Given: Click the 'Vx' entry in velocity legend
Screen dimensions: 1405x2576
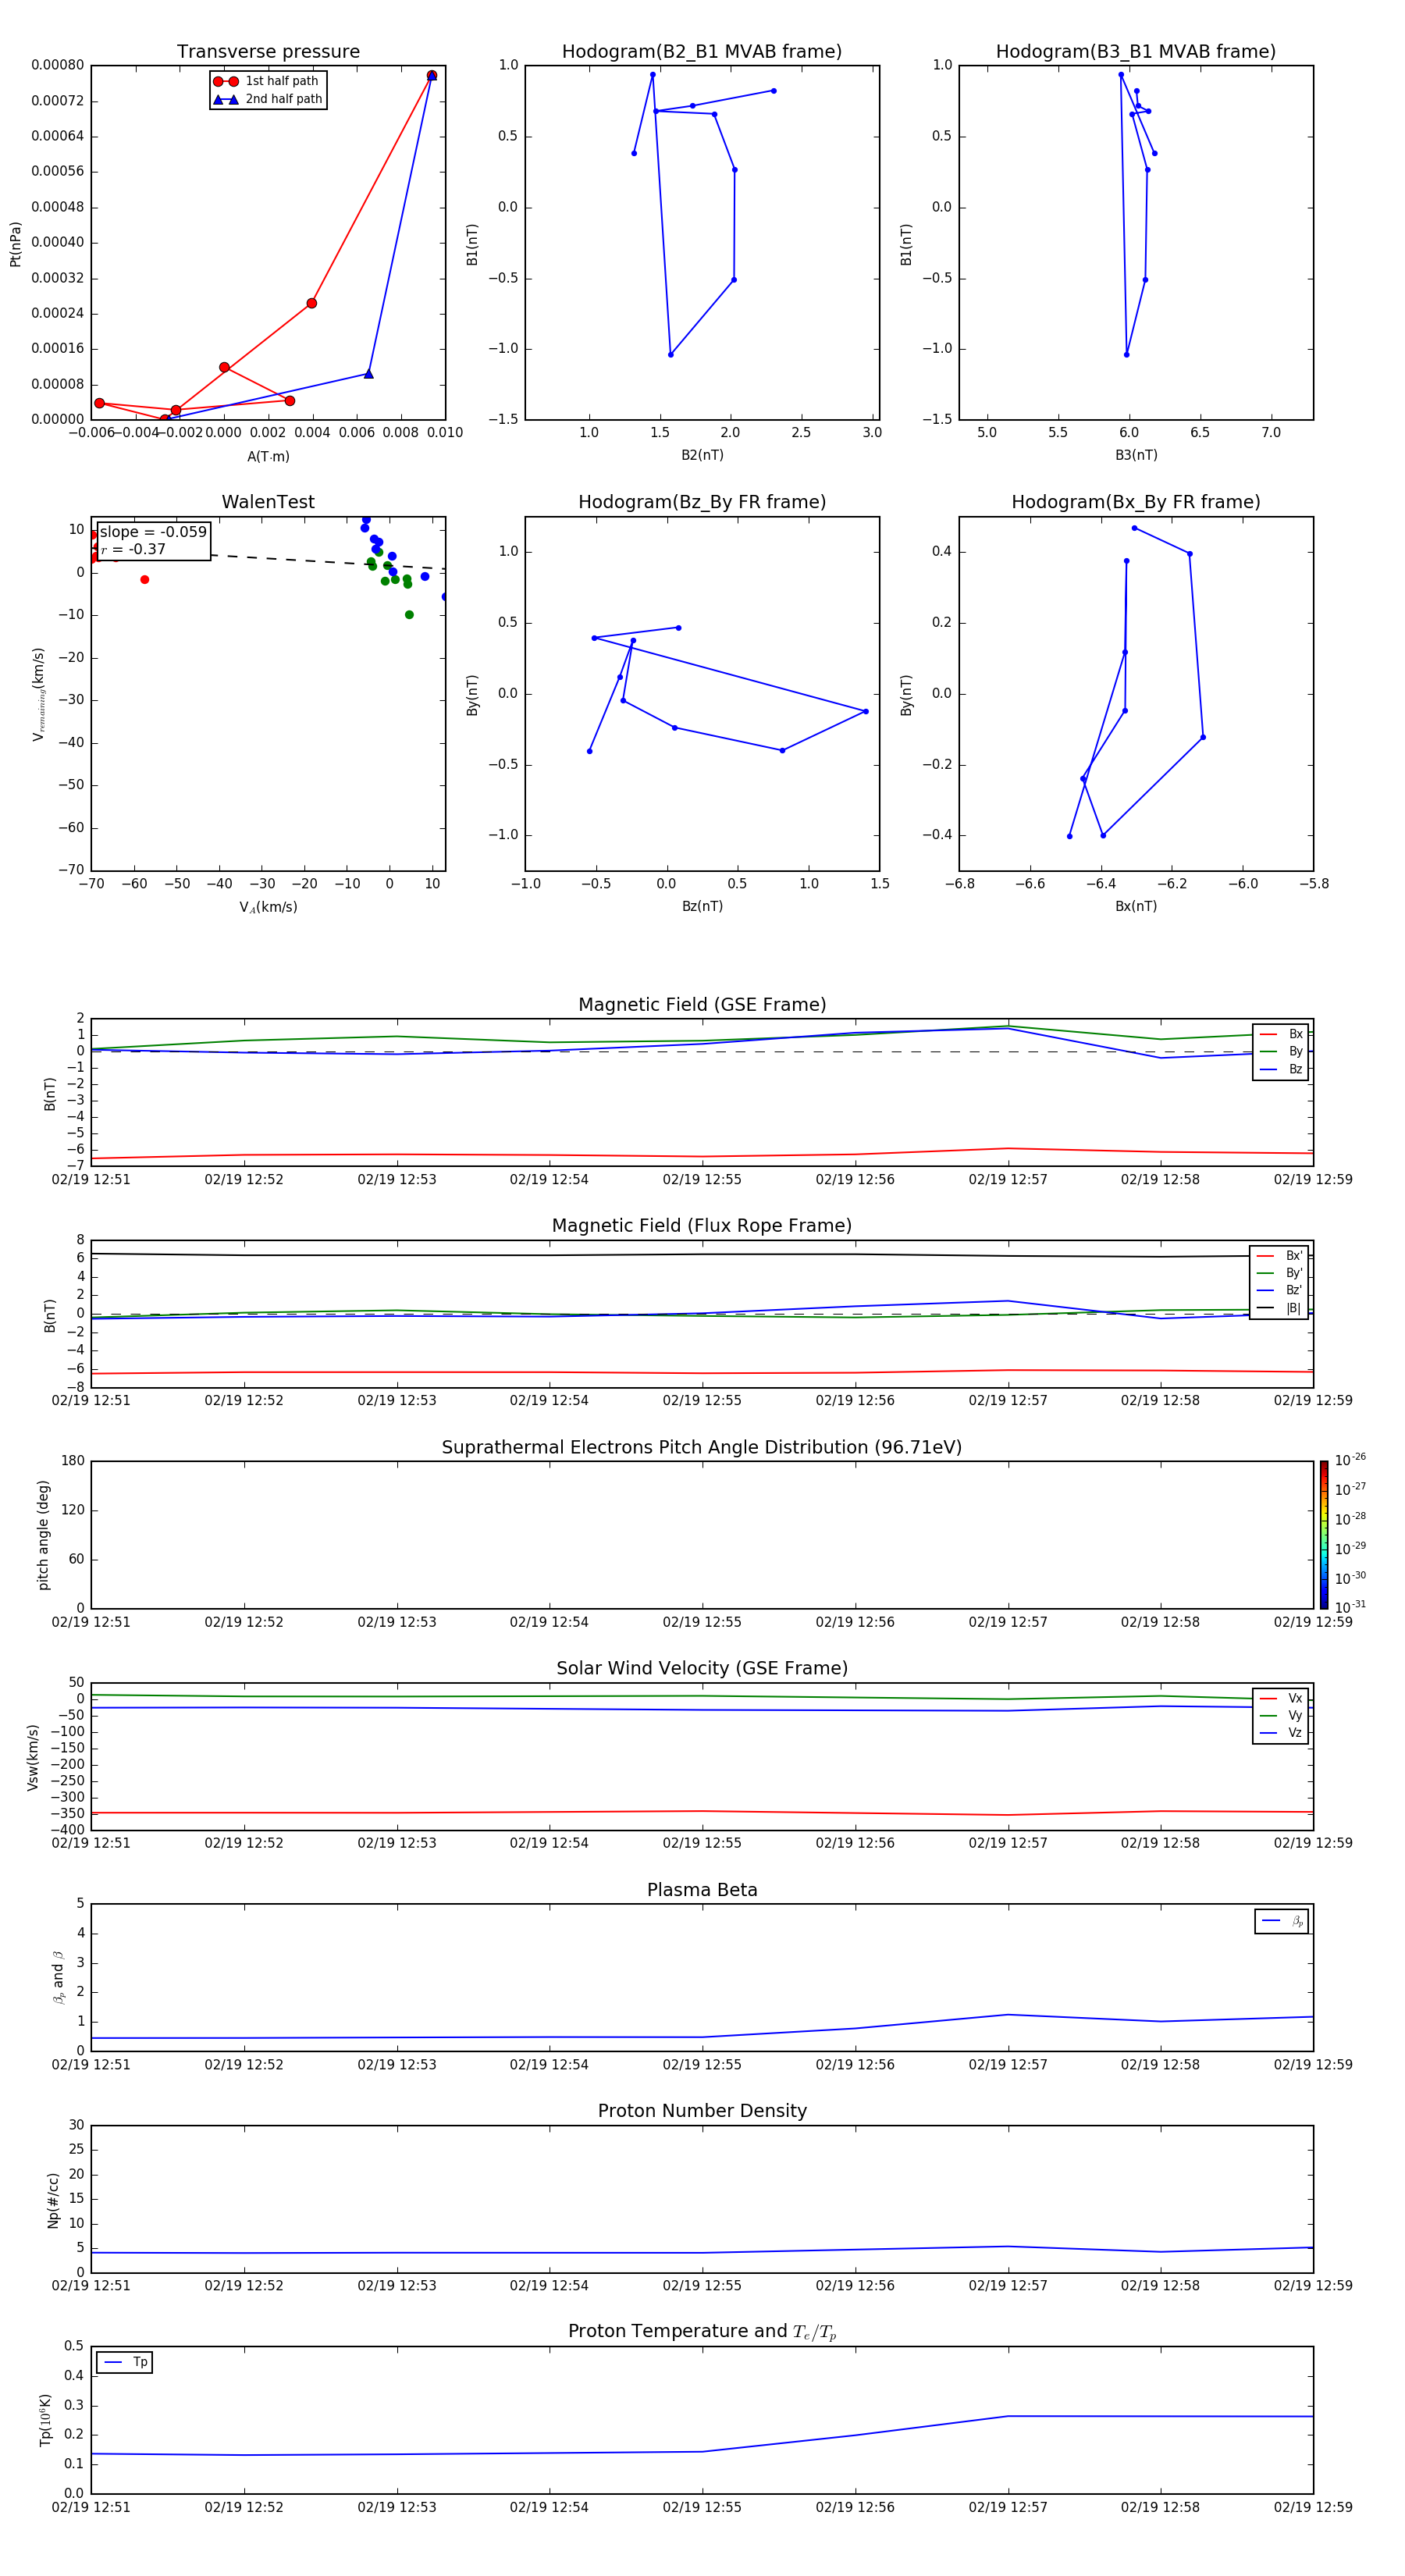Looking at the screenshot, I should pos(1281,1698).
